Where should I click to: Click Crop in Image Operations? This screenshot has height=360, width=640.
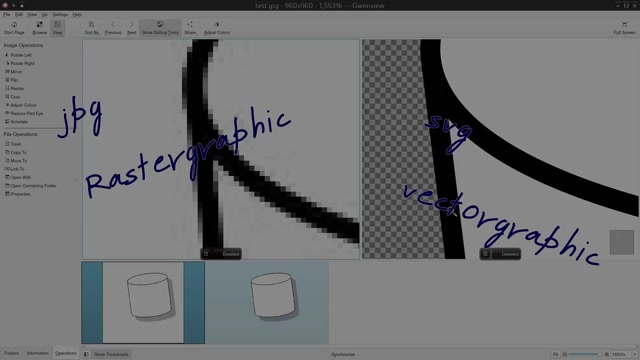coord(12,97)
